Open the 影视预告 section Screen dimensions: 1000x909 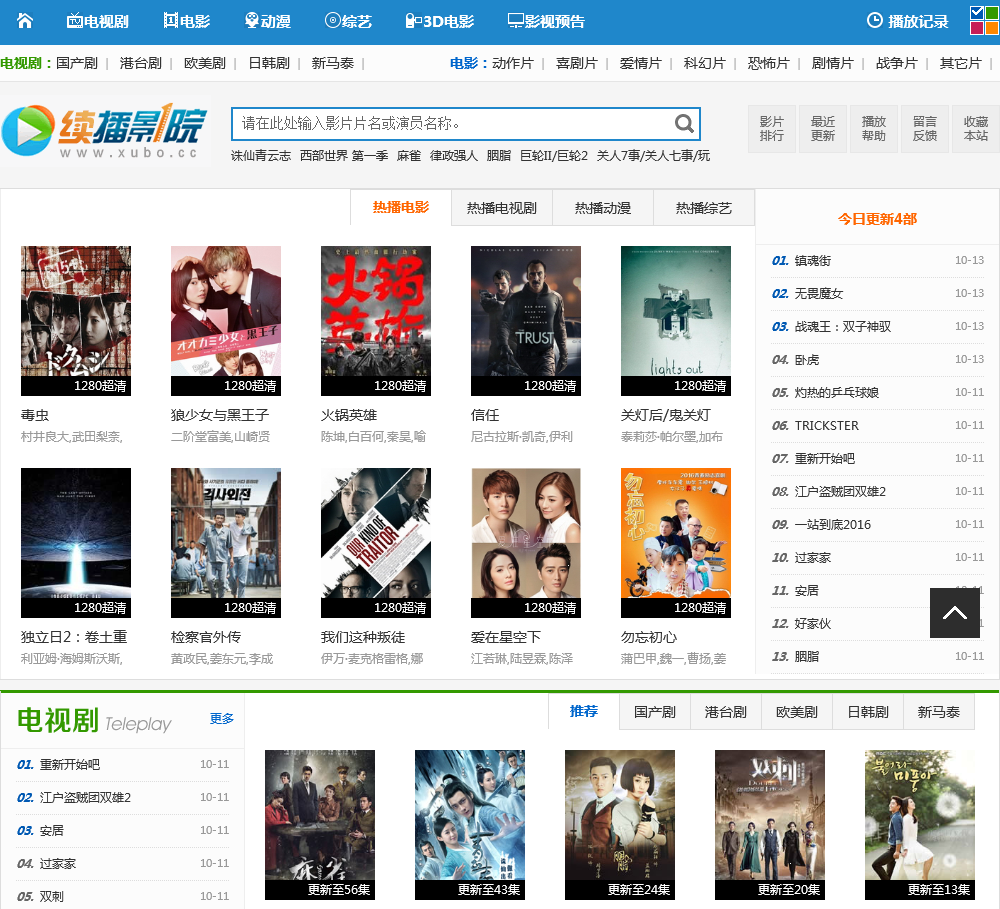(546, 22)
